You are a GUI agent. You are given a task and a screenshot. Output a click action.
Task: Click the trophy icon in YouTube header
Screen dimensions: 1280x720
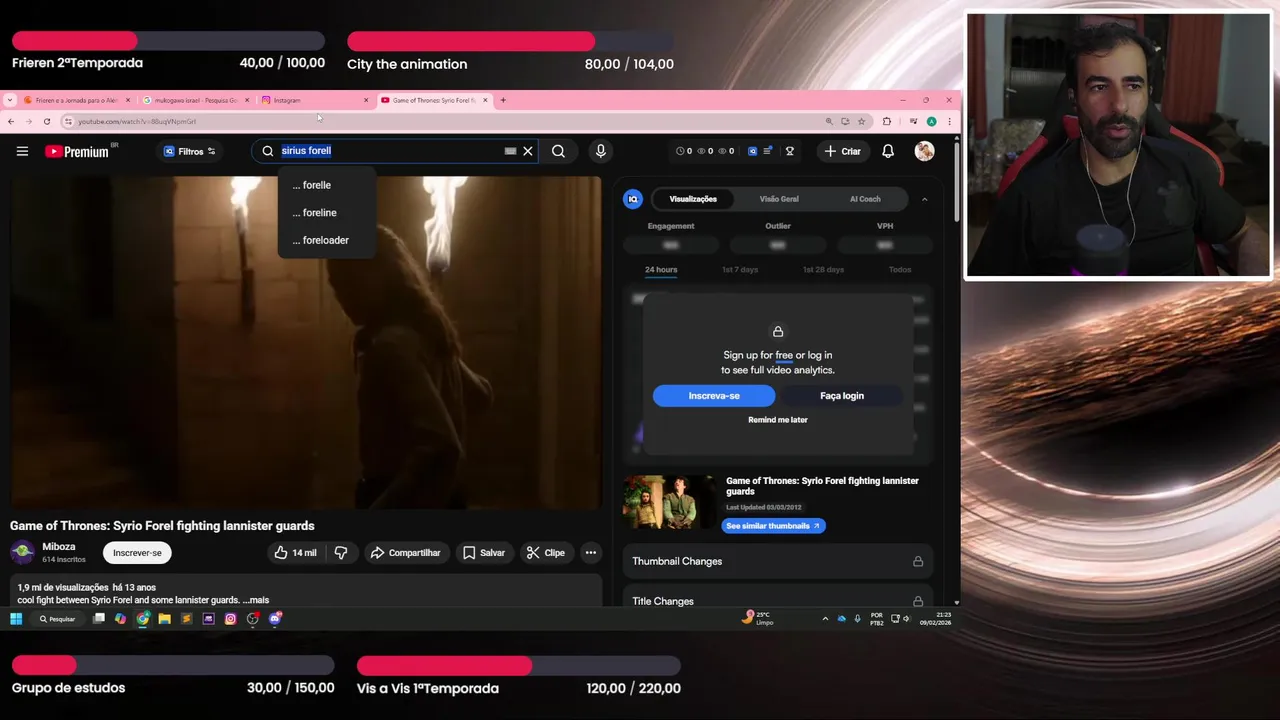tap(789, 151)
